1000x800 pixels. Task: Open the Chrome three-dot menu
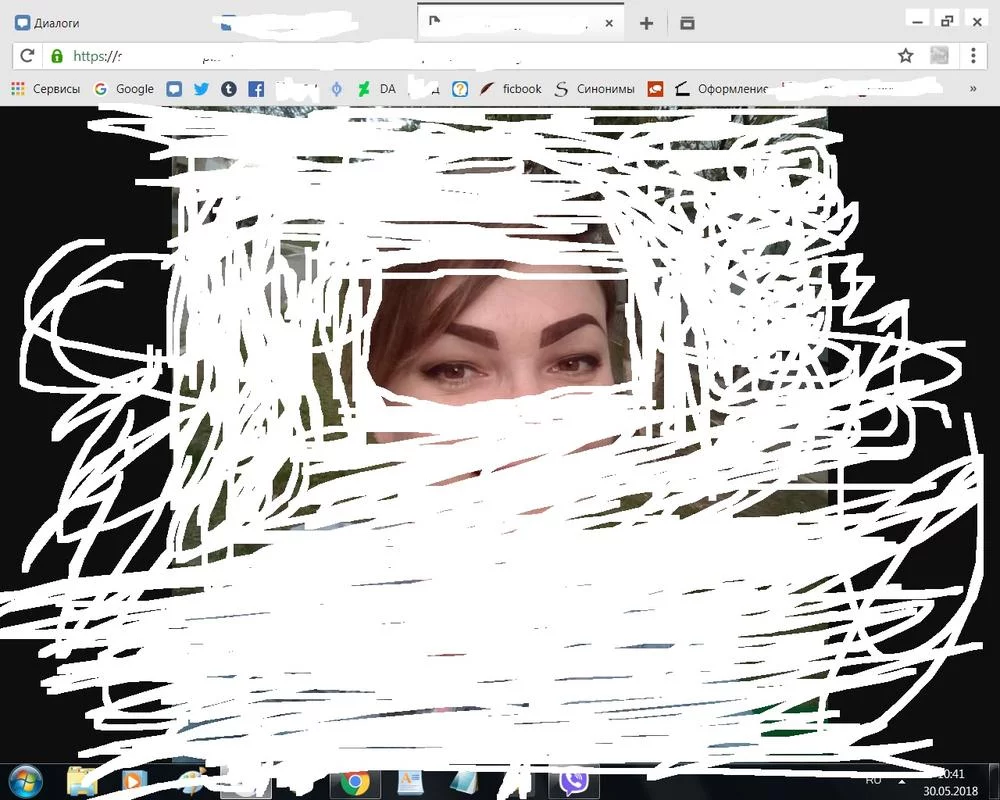tap(975, 56)
